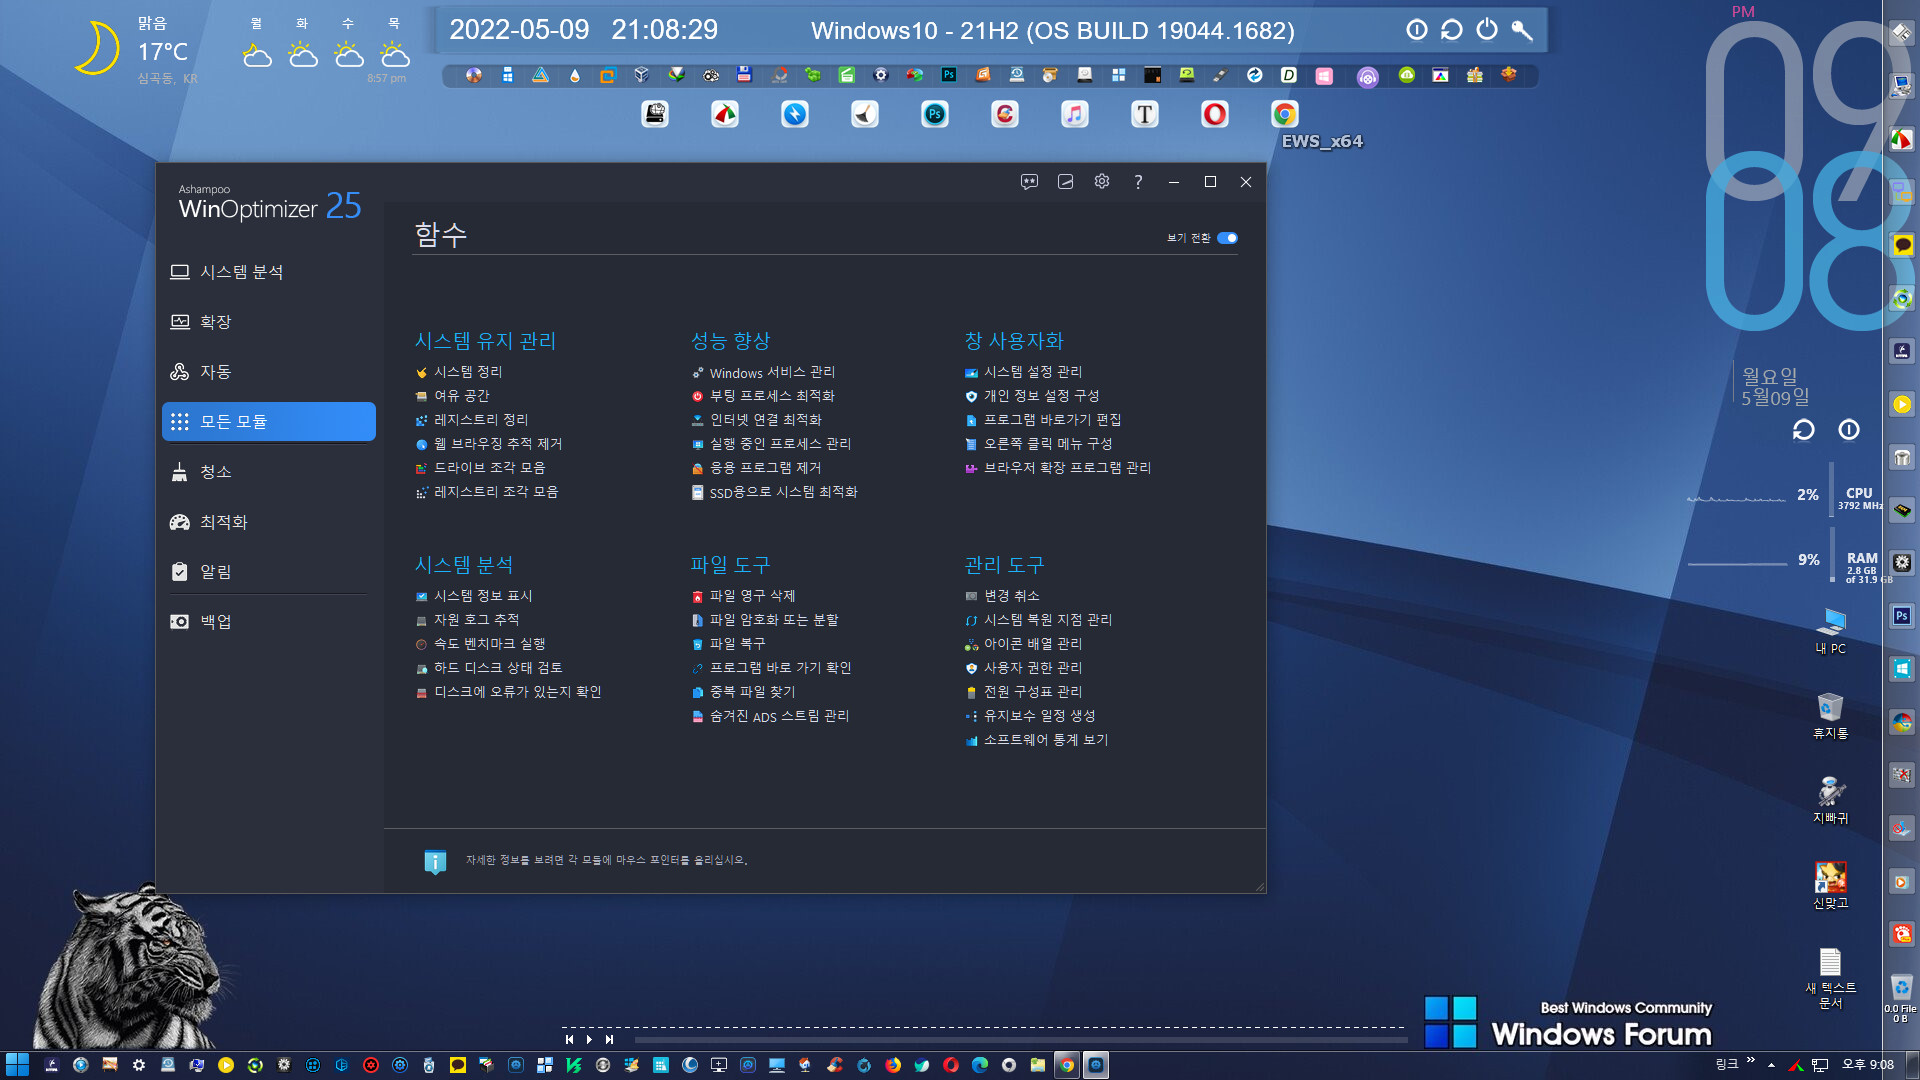Open 인터넷 연결 최적화 module

(757, 420)
